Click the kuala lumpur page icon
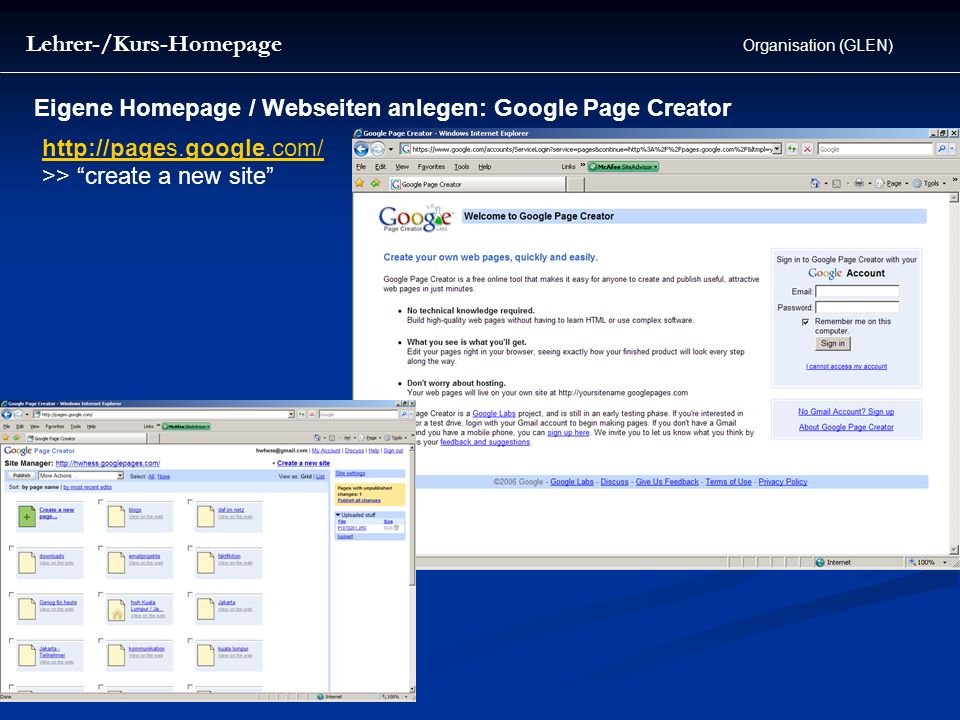This screenshot has height=720, width=960. click(206, 655)
